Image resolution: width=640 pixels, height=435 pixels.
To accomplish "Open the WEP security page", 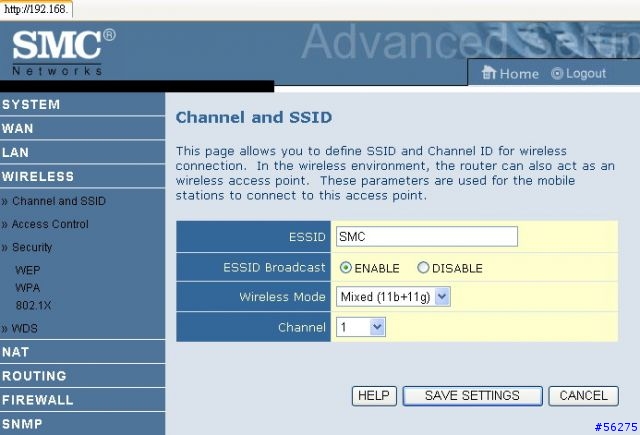I will pyautogui.click(x=28, y=270).
